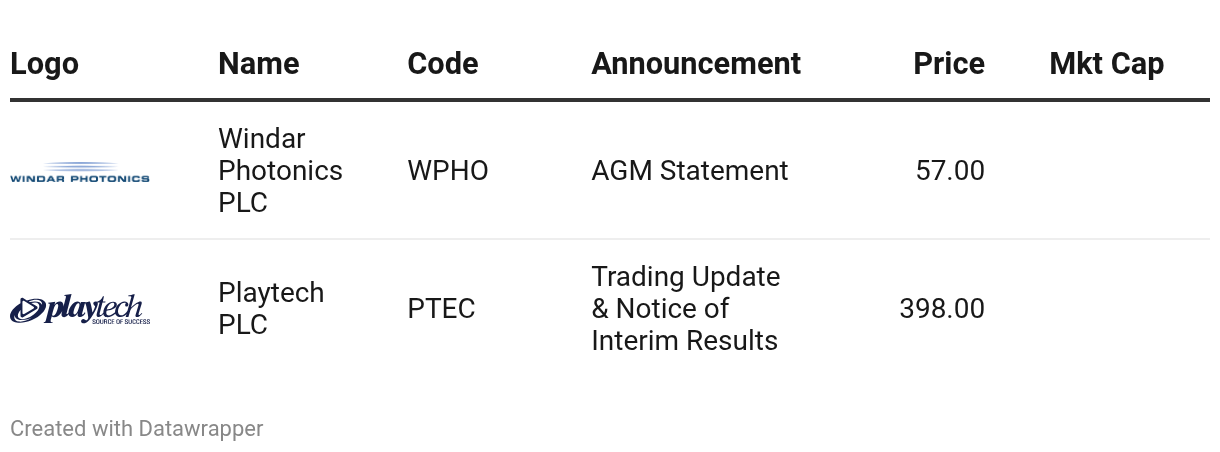1220x452 pixels.
Task: Click the 57.00 price value
Action: coord(949,171)
